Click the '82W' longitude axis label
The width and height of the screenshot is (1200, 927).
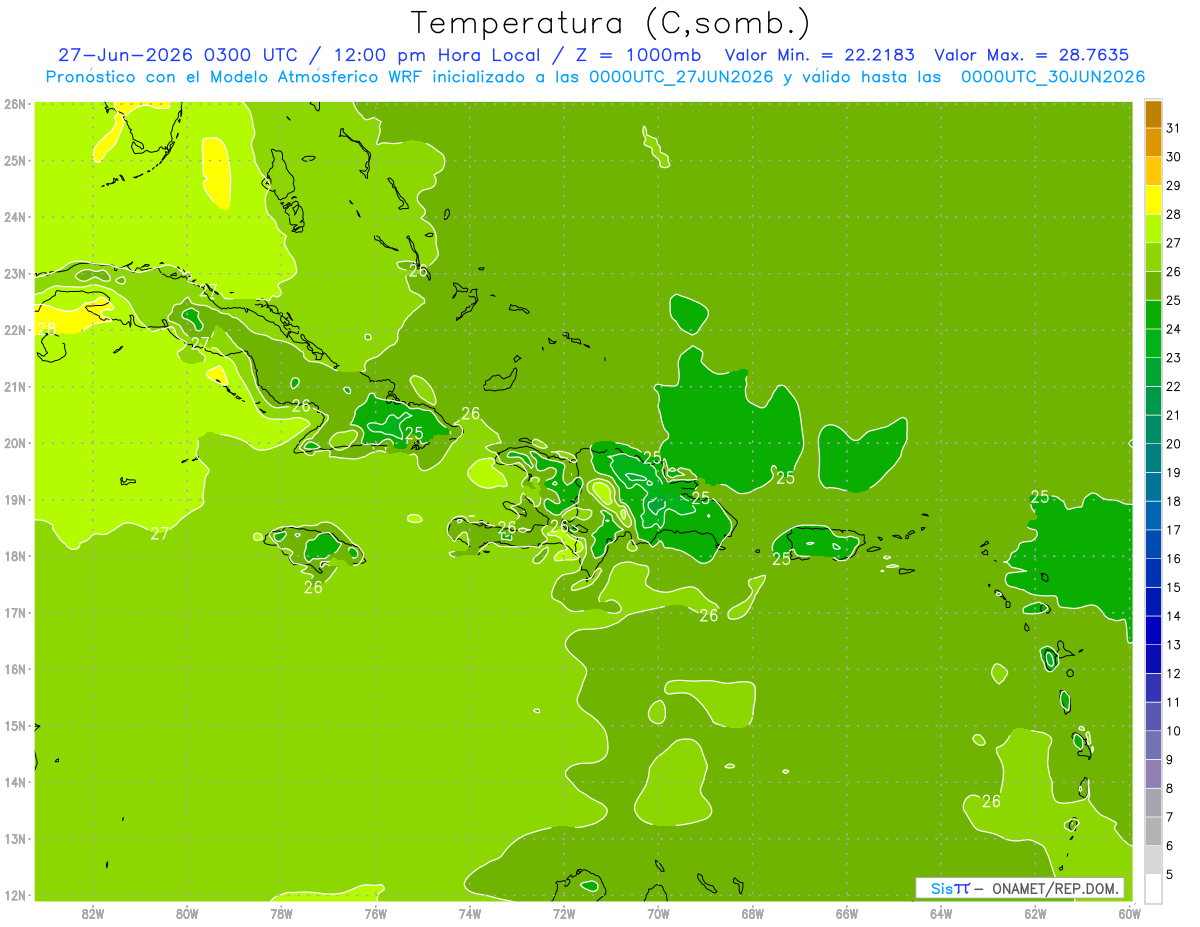point(92,912)
